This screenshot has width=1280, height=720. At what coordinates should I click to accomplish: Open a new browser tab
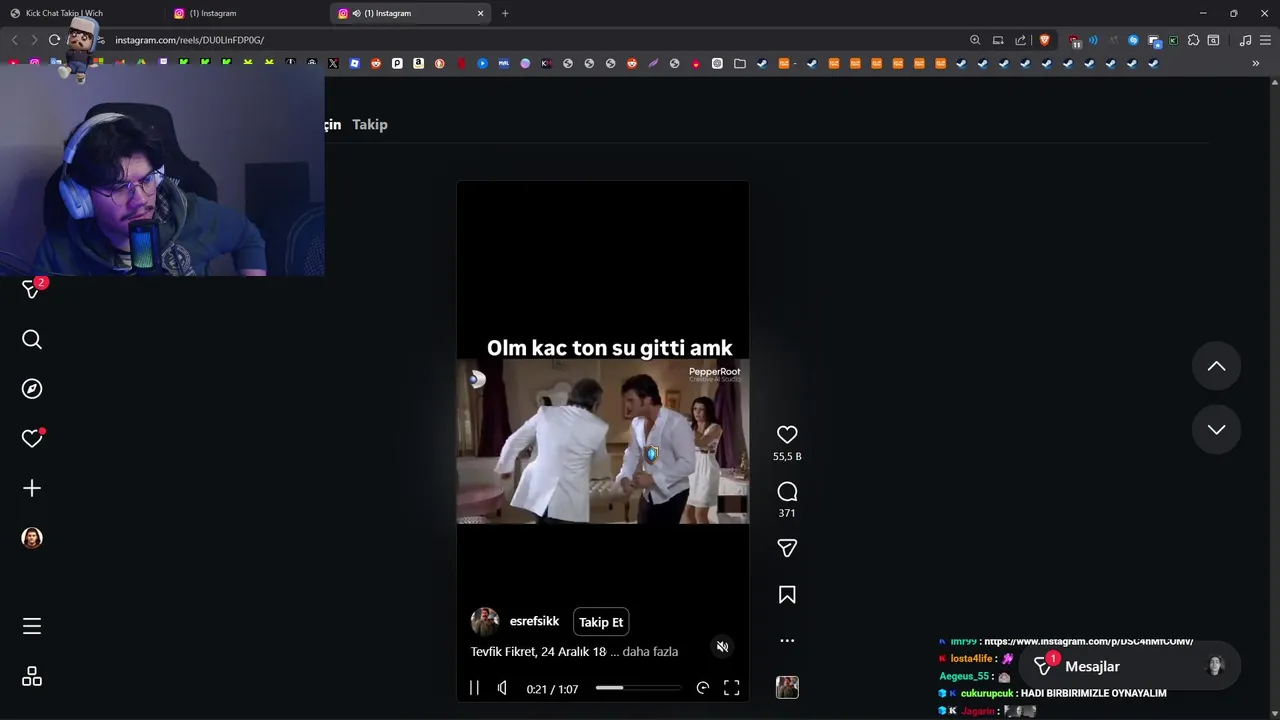click(505, 13)
